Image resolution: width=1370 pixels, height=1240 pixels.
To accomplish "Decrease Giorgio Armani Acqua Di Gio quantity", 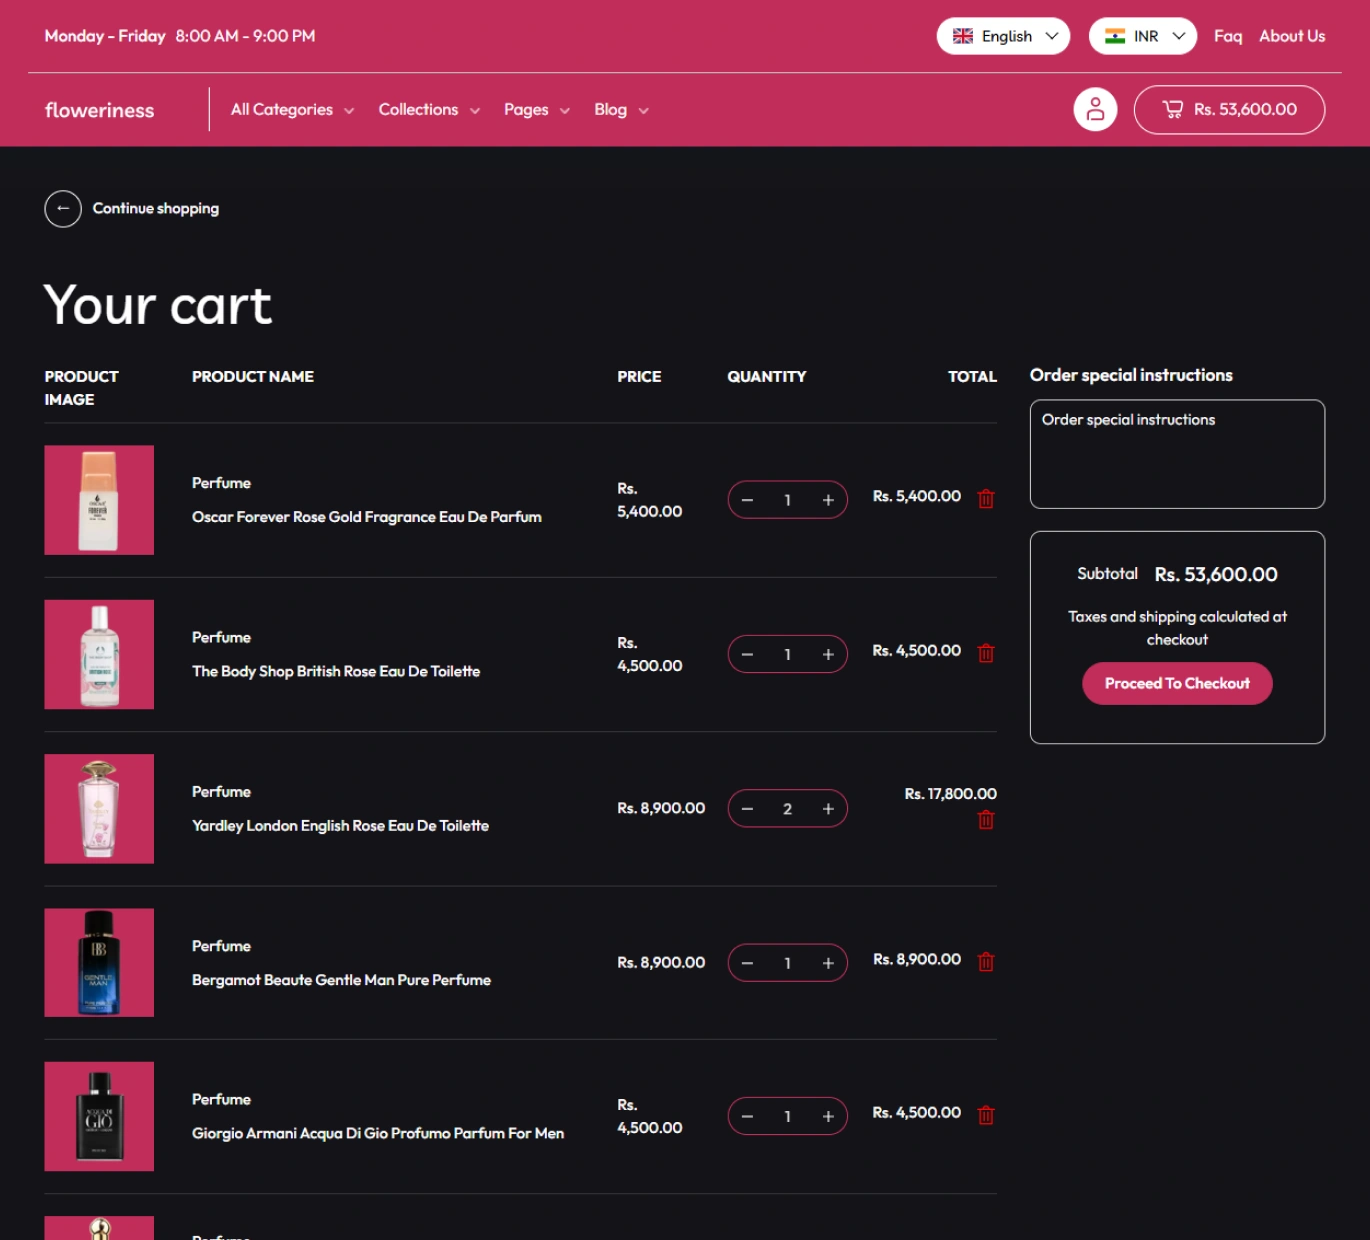I will click(x=747, y=1116).
